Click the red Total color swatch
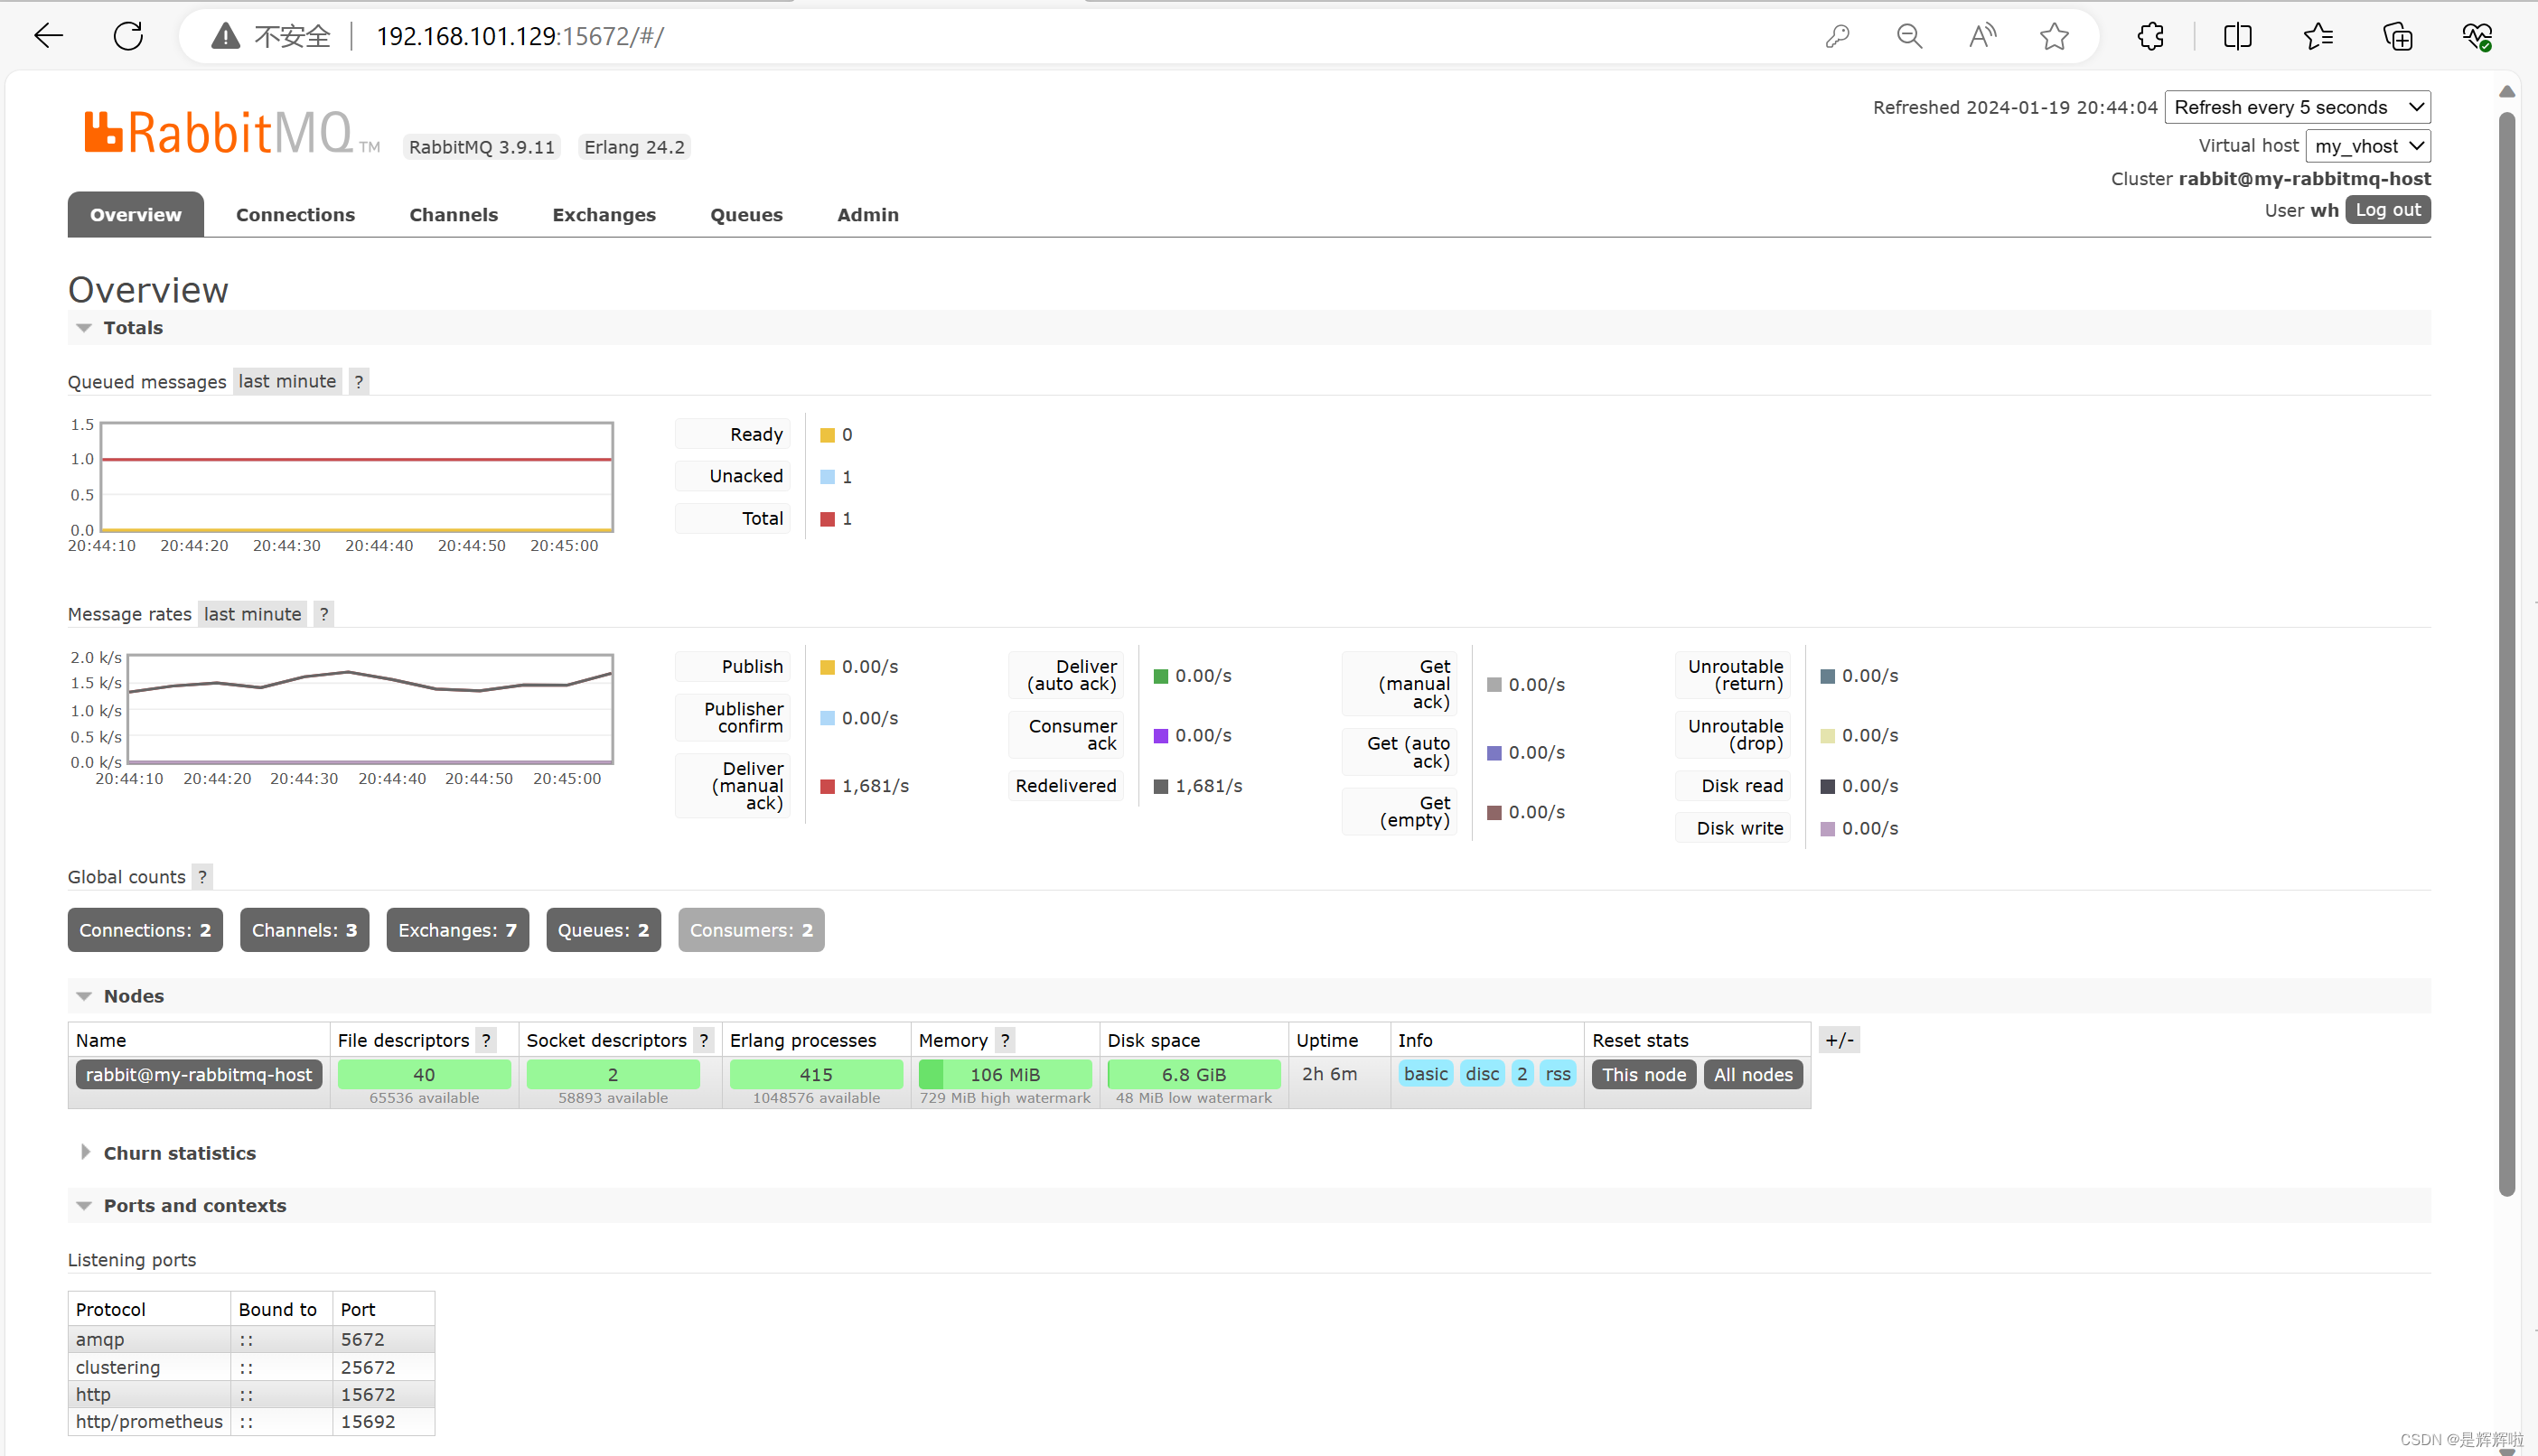The height and width of the screenshot is (1456, 2538). (x=827, y=518)
